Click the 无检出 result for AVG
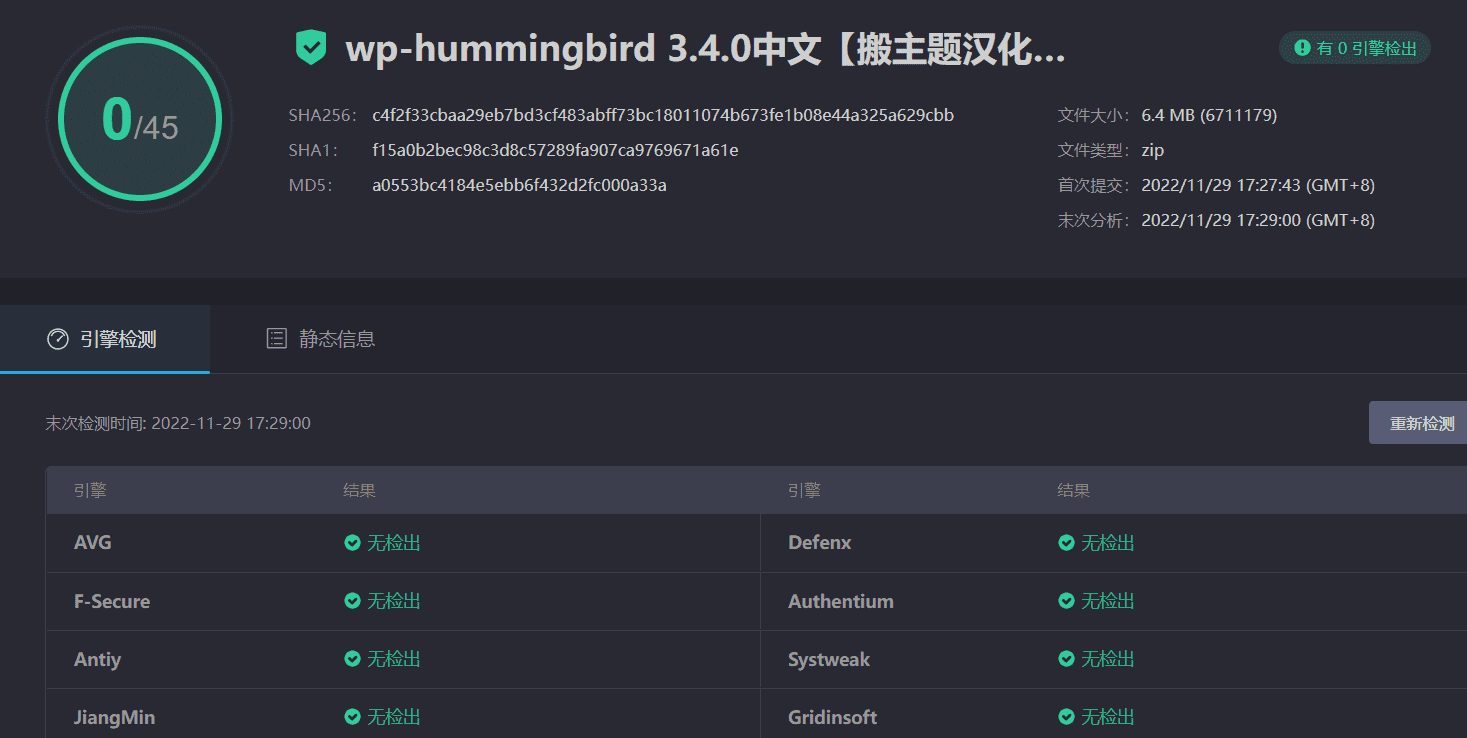 pos(394,543)
